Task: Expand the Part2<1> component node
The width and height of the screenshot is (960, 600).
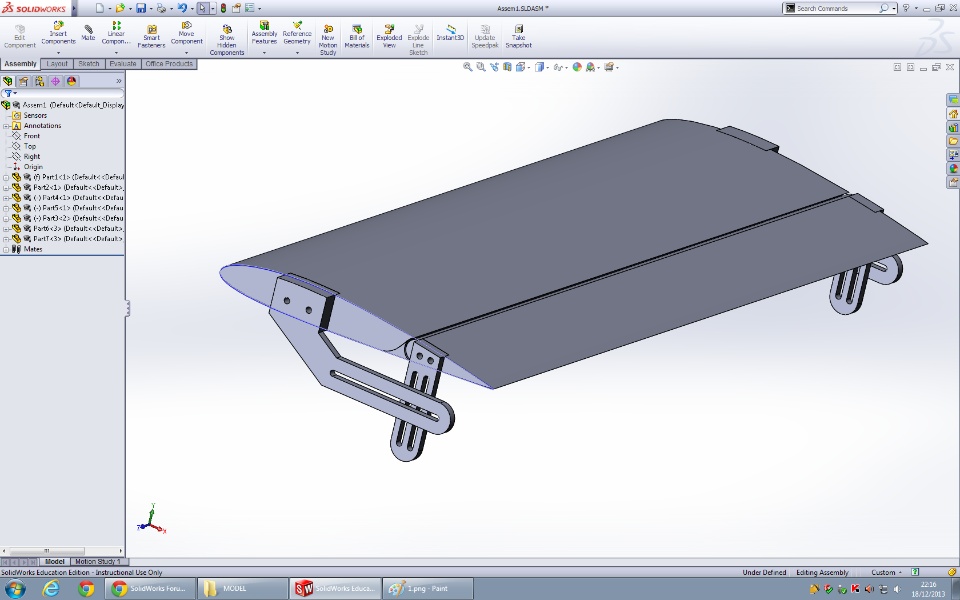Action: click(6, 188)
